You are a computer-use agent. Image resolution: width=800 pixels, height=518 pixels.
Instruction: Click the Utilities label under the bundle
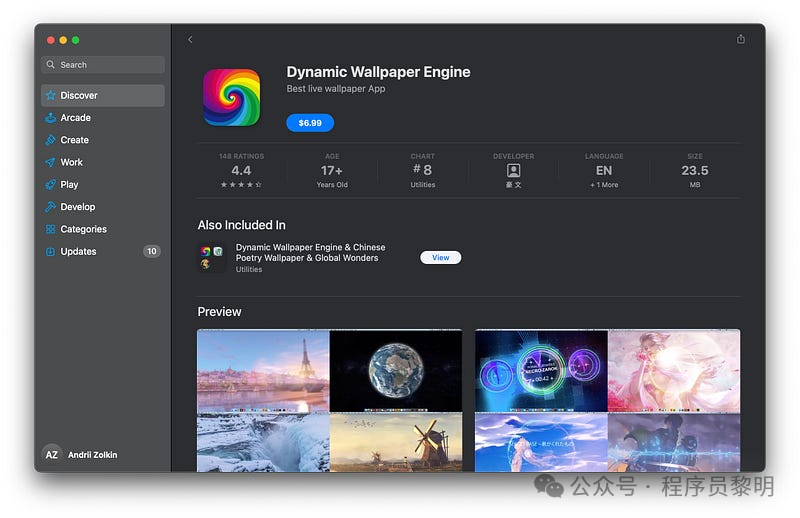(x=249, y=269)
